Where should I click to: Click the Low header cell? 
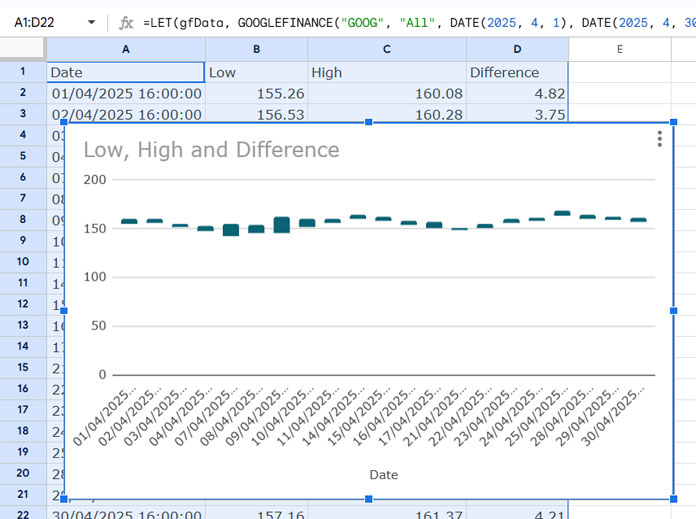coord(257,72)
